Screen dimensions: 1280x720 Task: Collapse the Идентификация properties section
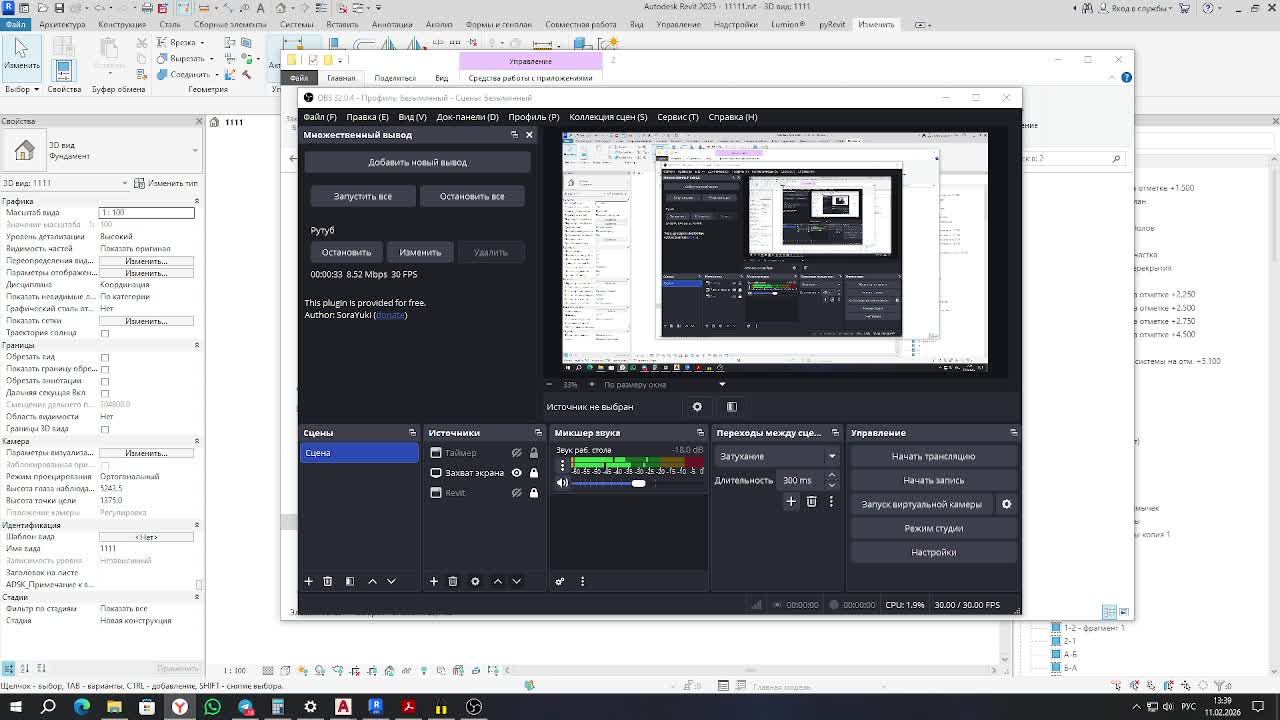coord(196,525)
